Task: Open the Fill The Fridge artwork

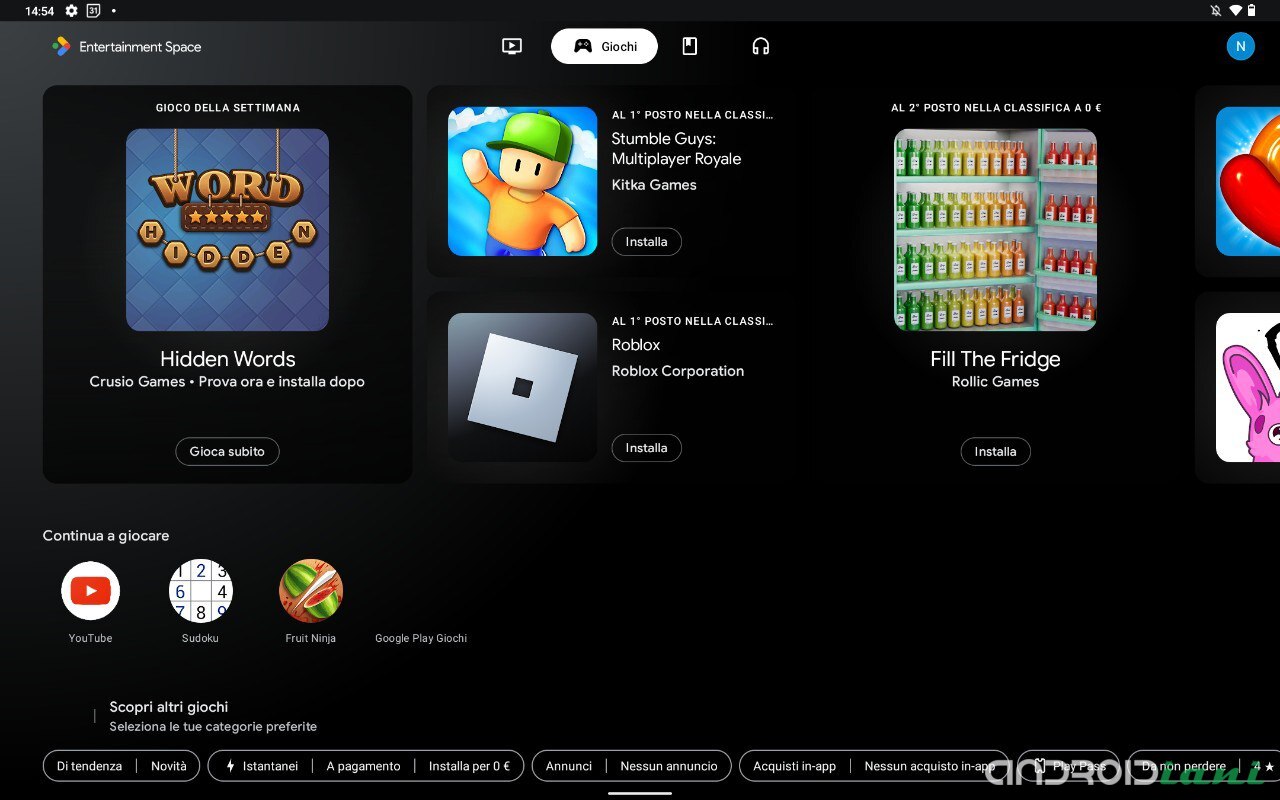Action: tap(995, 229)
